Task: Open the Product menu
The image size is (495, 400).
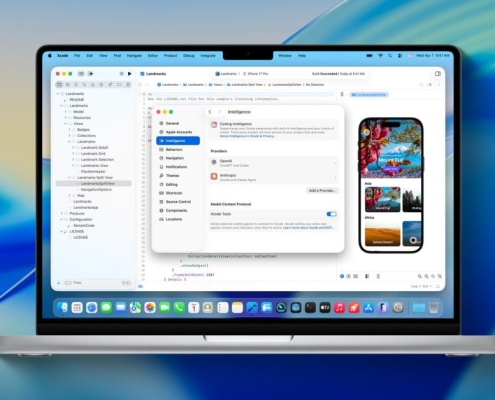Action: 170,56
